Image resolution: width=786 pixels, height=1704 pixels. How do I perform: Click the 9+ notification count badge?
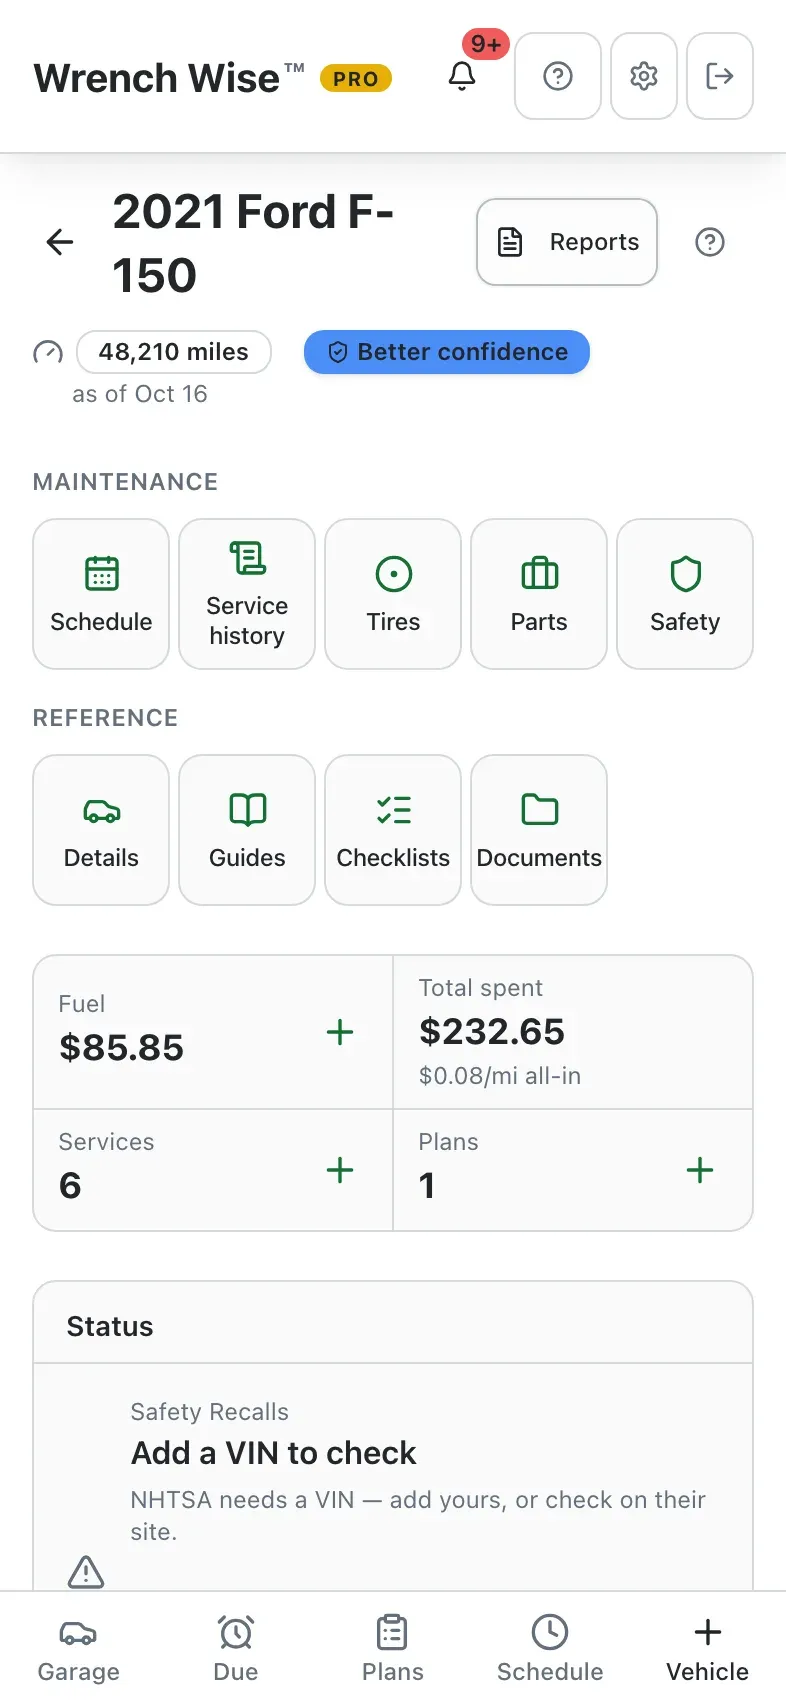(486, 44)
